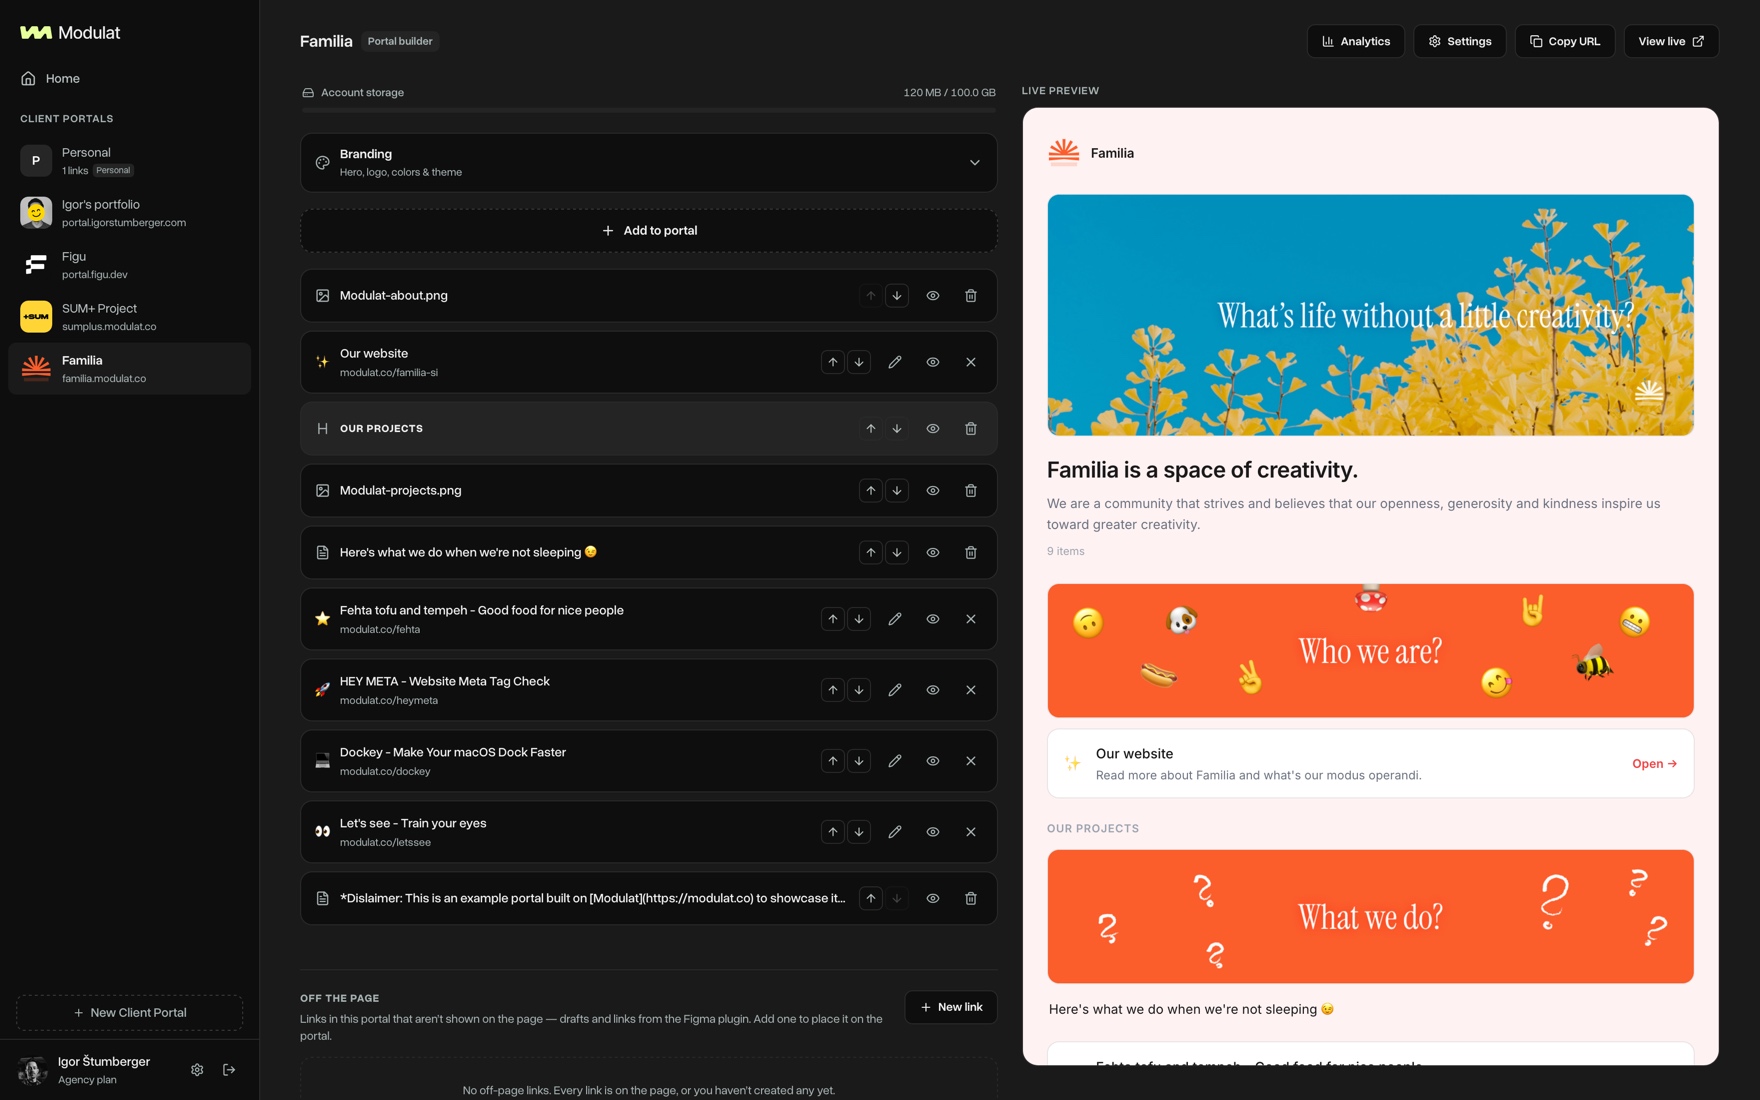Click Igor Štumberger profile avatar
This screenshot has height=1100, width=1760.
(x=33, y=1070)
